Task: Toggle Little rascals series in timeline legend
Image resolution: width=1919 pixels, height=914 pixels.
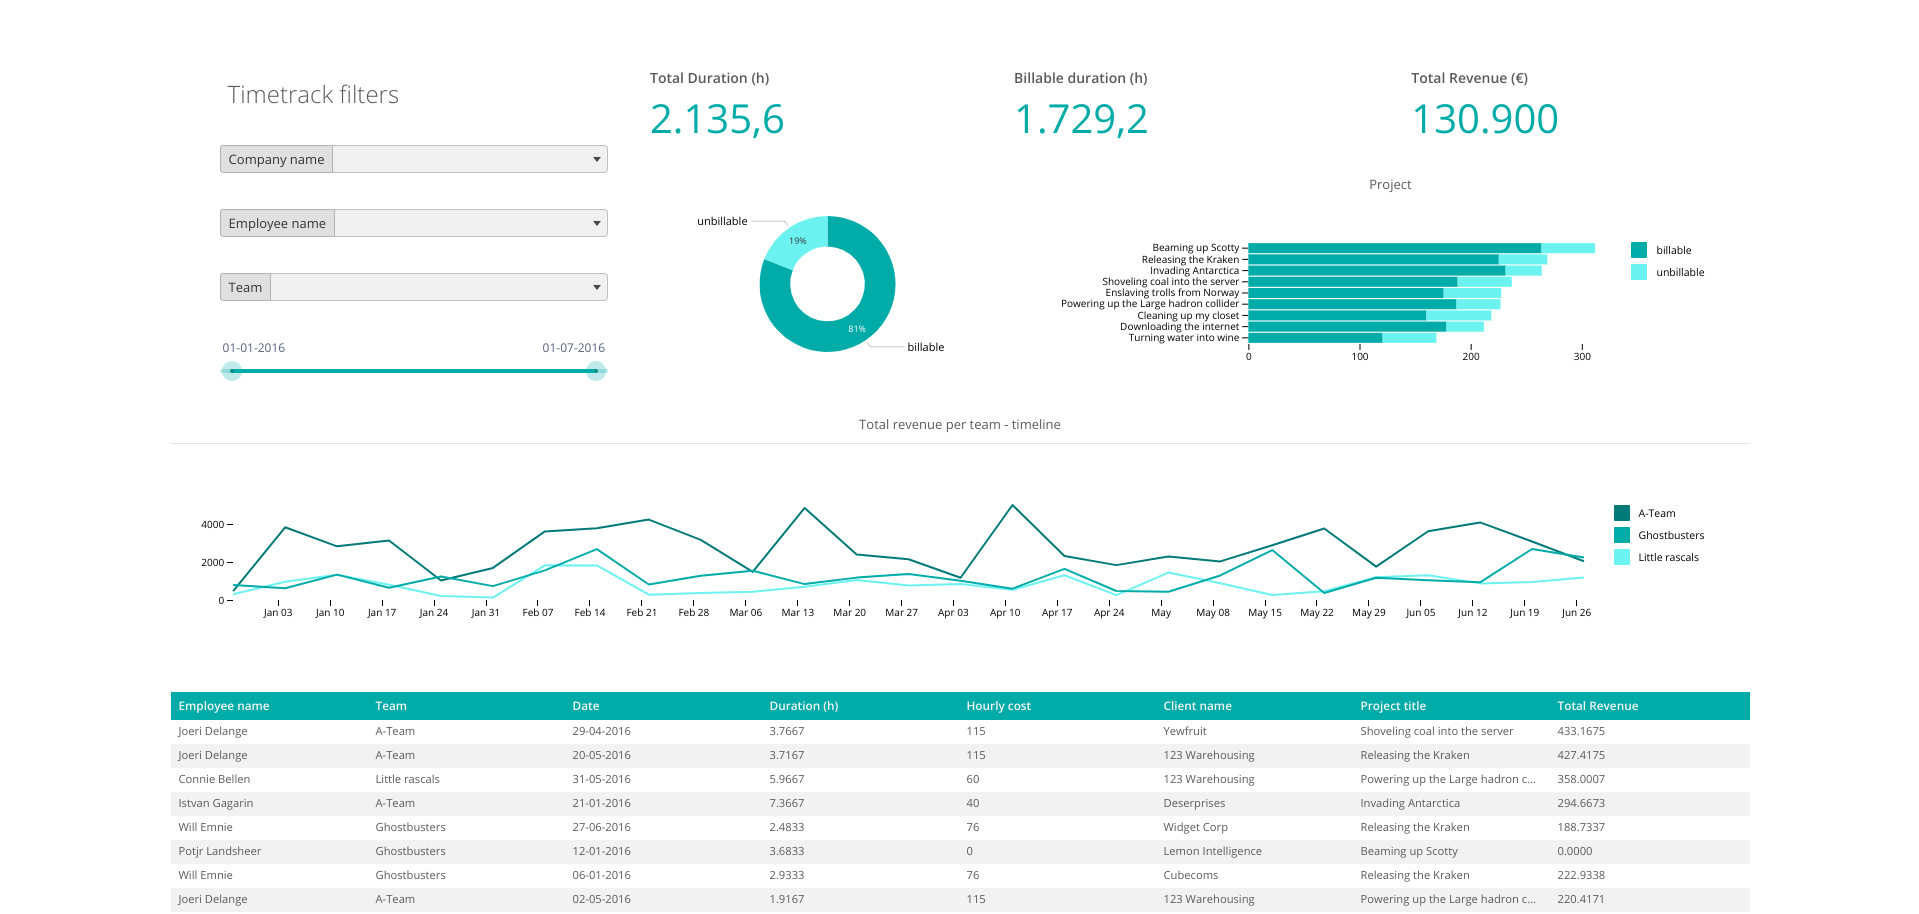Action: click(x=1622, y=557)
